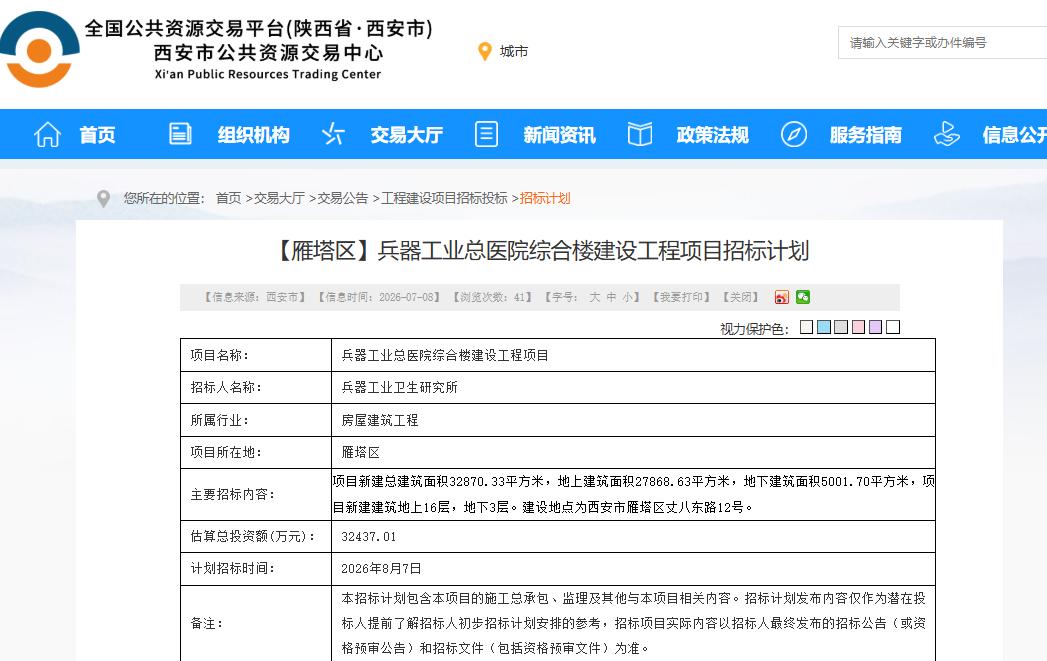1047x661 pixels.
Task: Click the 估算总投资额(万元) label
Action: click(x=253, y=537)
